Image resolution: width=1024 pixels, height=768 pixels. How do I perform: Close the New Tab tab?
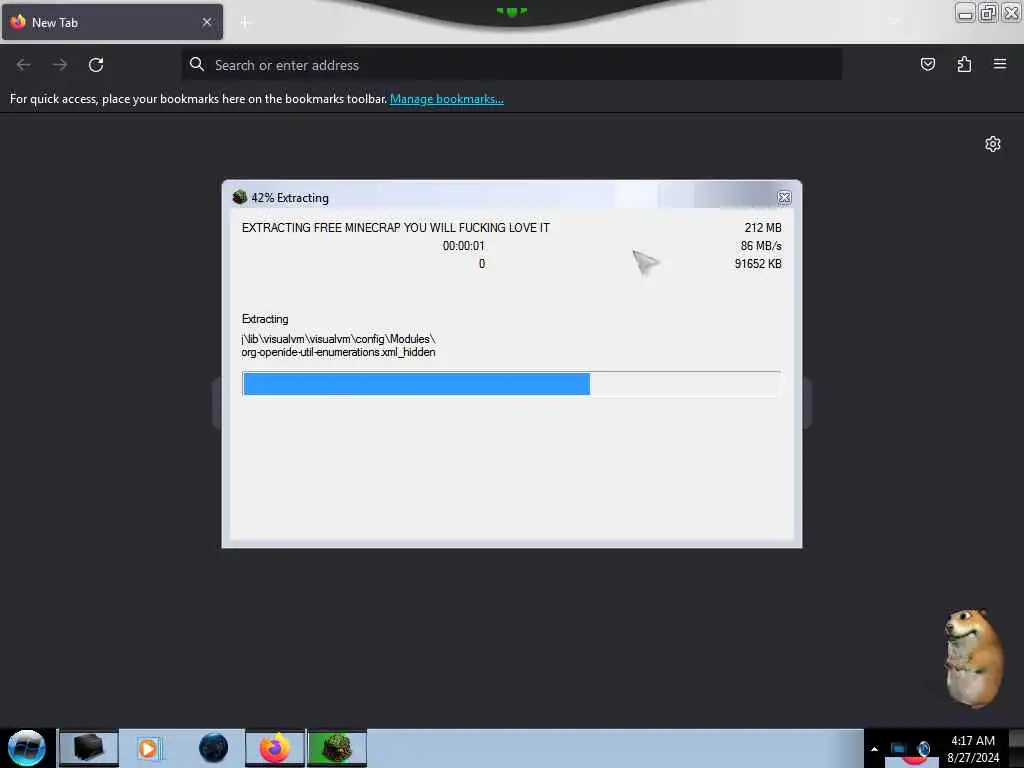[x=207, y=22]
